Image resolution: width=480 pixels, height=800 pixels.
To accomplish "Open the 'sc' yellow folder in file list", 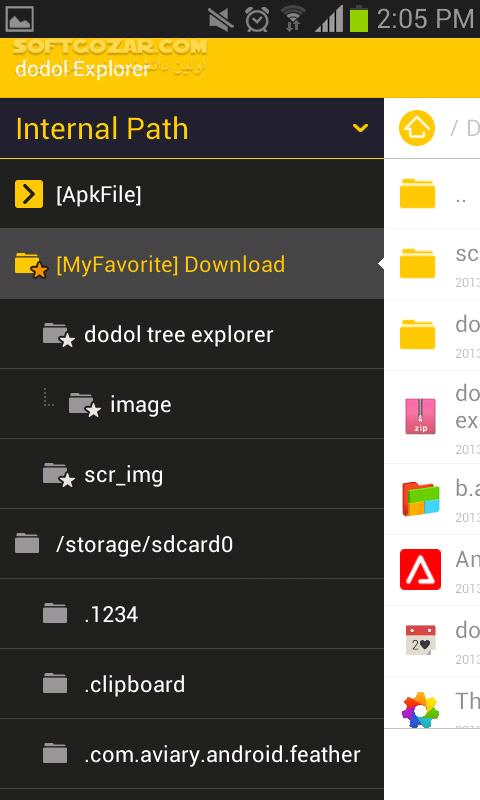I will (417, 263).
